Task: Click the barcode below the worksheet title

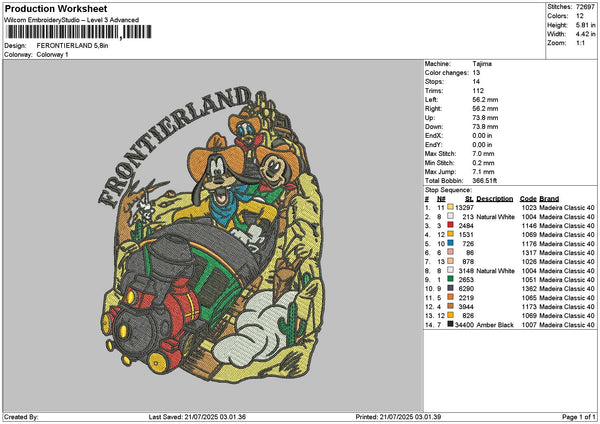Action: click(x=79, y=32)
